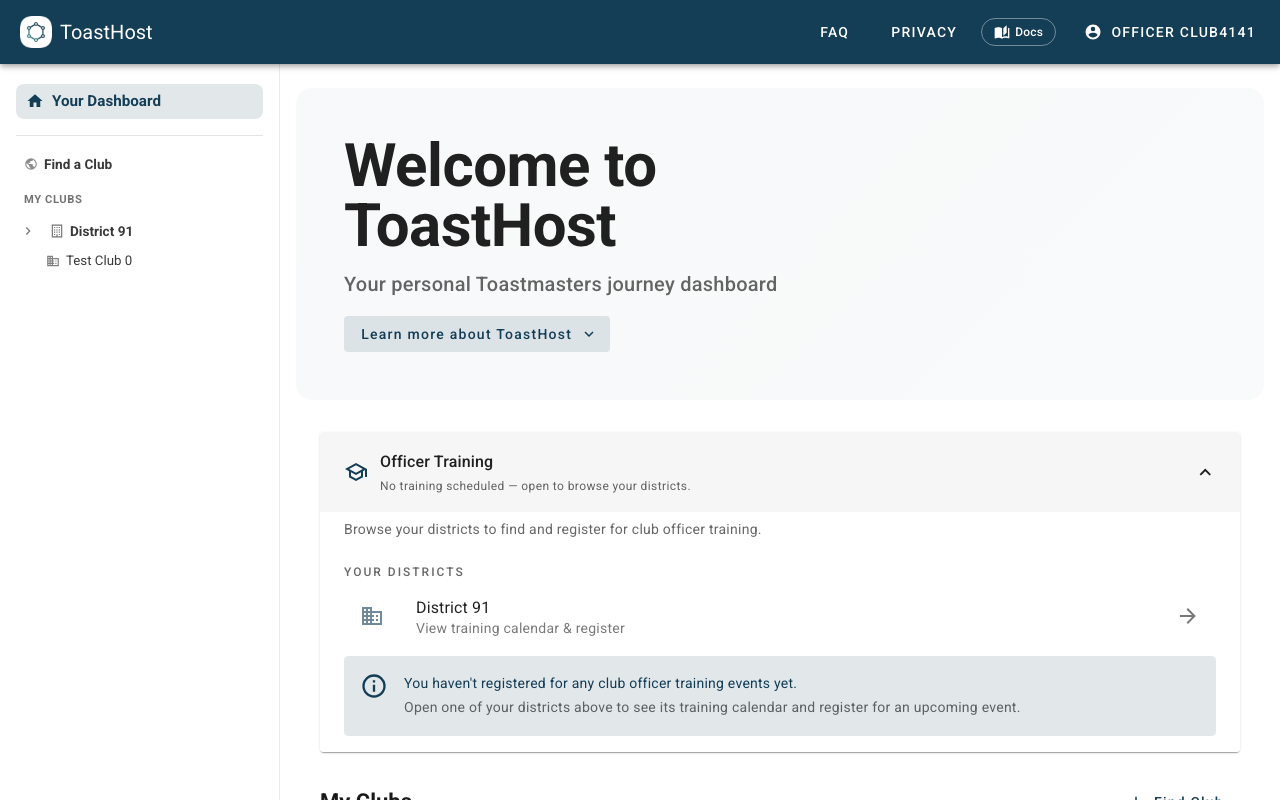Click the info icon in the registration notice
Image resolution: width=1280 pixels, height=800 pixels.
point(374,686)
